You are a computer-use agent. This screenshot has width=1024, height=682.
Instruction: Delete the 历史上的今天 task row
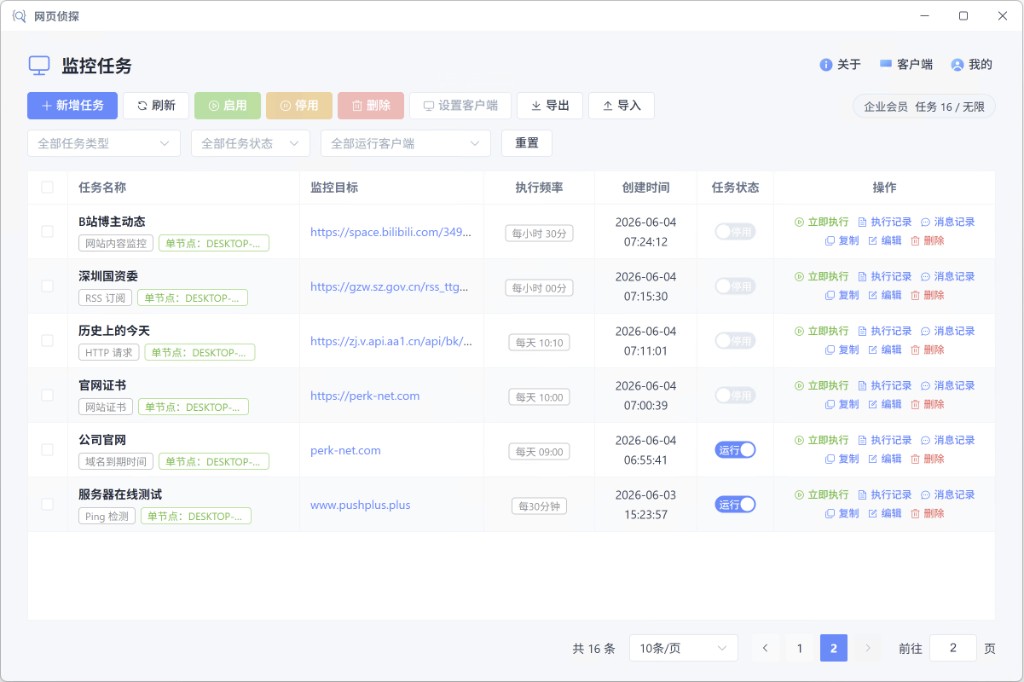(x=927, y=350)
